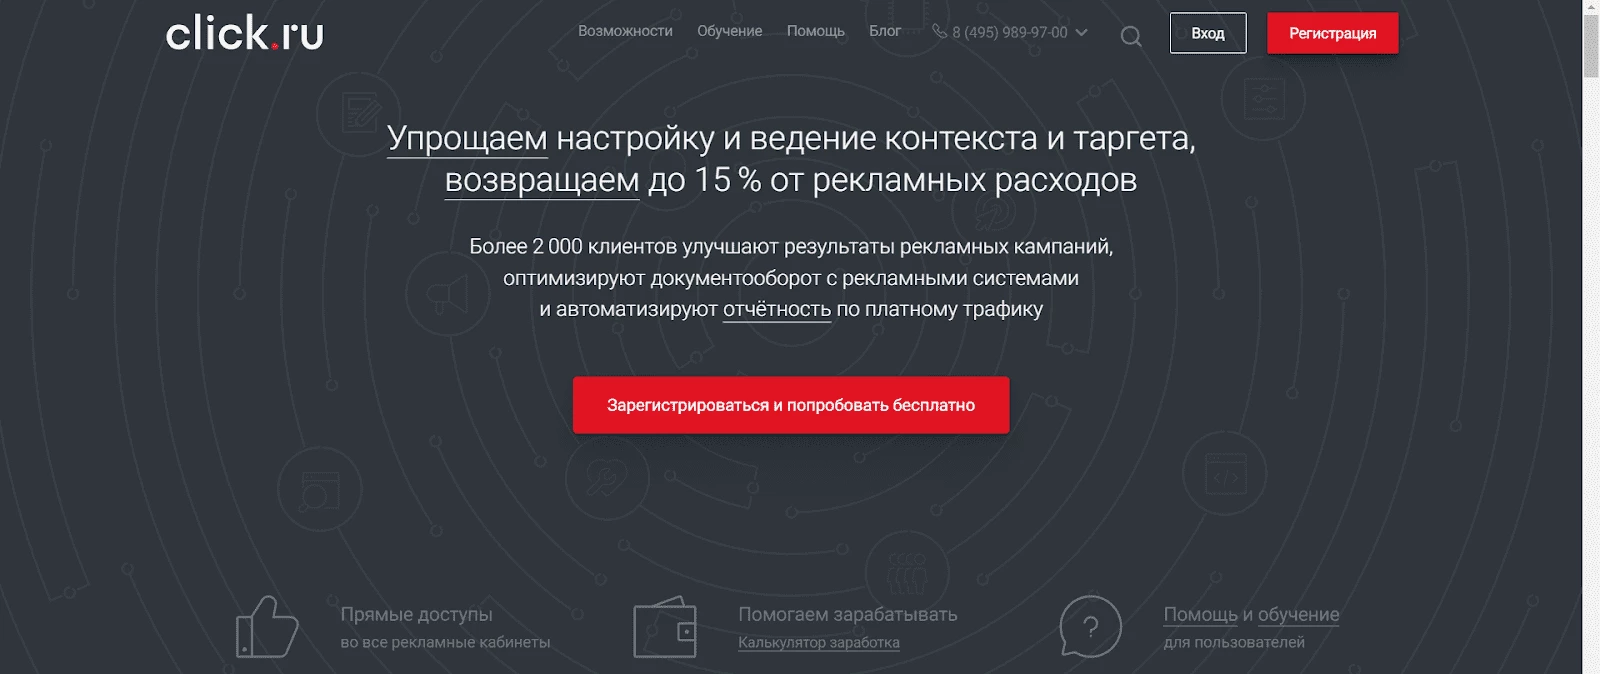Click the phone number 8 (495) 989-97-00

point(1009,32)
